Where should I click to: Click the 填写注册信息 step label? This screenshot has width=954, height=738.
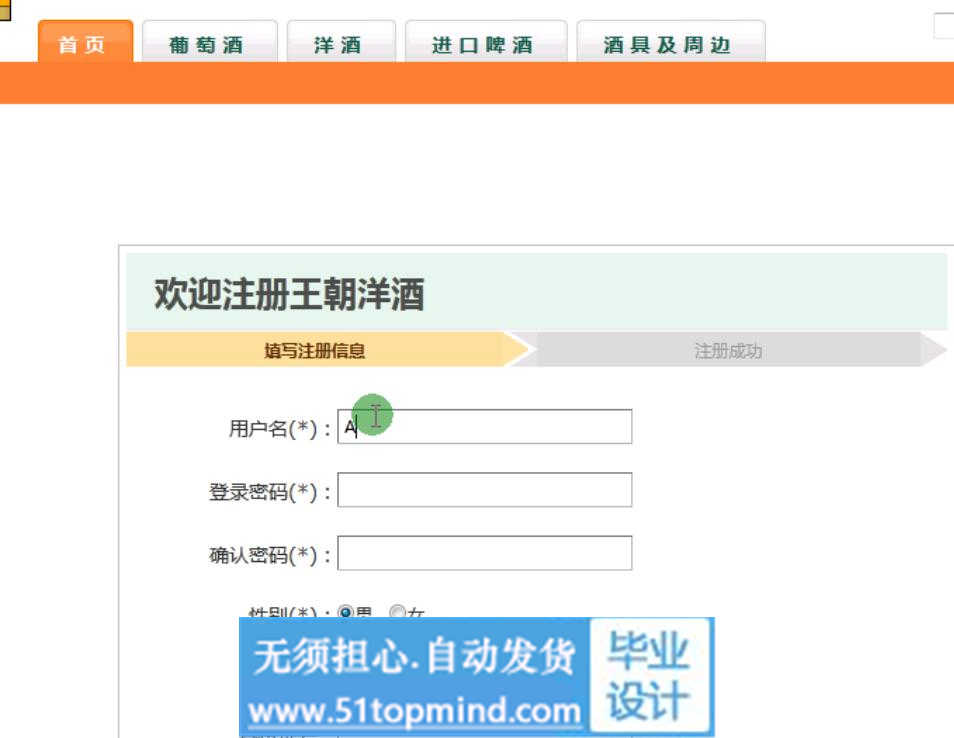point(315,350)
